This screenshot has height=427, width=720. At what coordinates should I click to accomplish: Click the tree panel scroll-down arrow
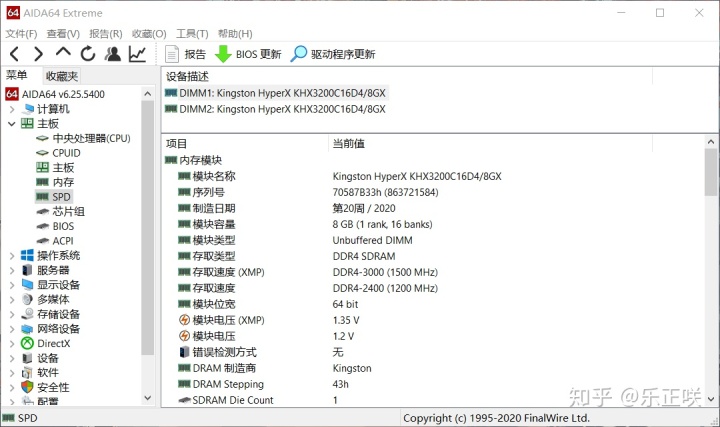tap(147, 398)
